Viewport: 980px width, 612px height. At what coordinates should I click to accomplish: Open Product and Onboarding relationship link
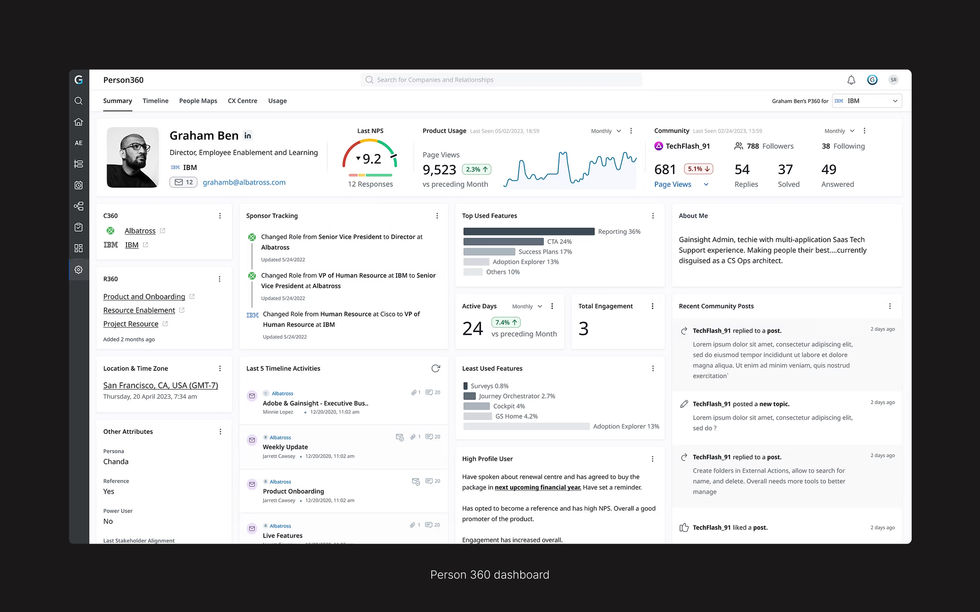144,296
